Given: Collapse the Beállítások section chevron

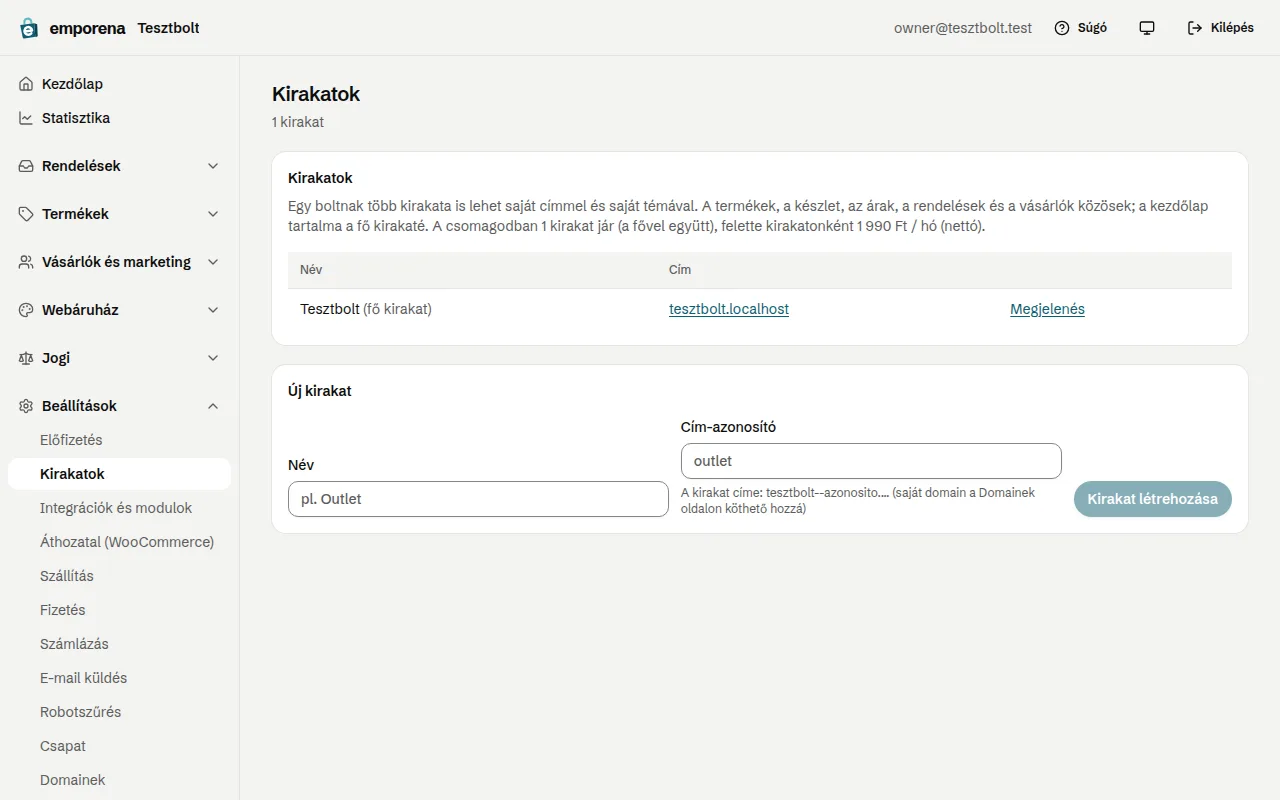Looking at the screenshot, I should (213, 406).
